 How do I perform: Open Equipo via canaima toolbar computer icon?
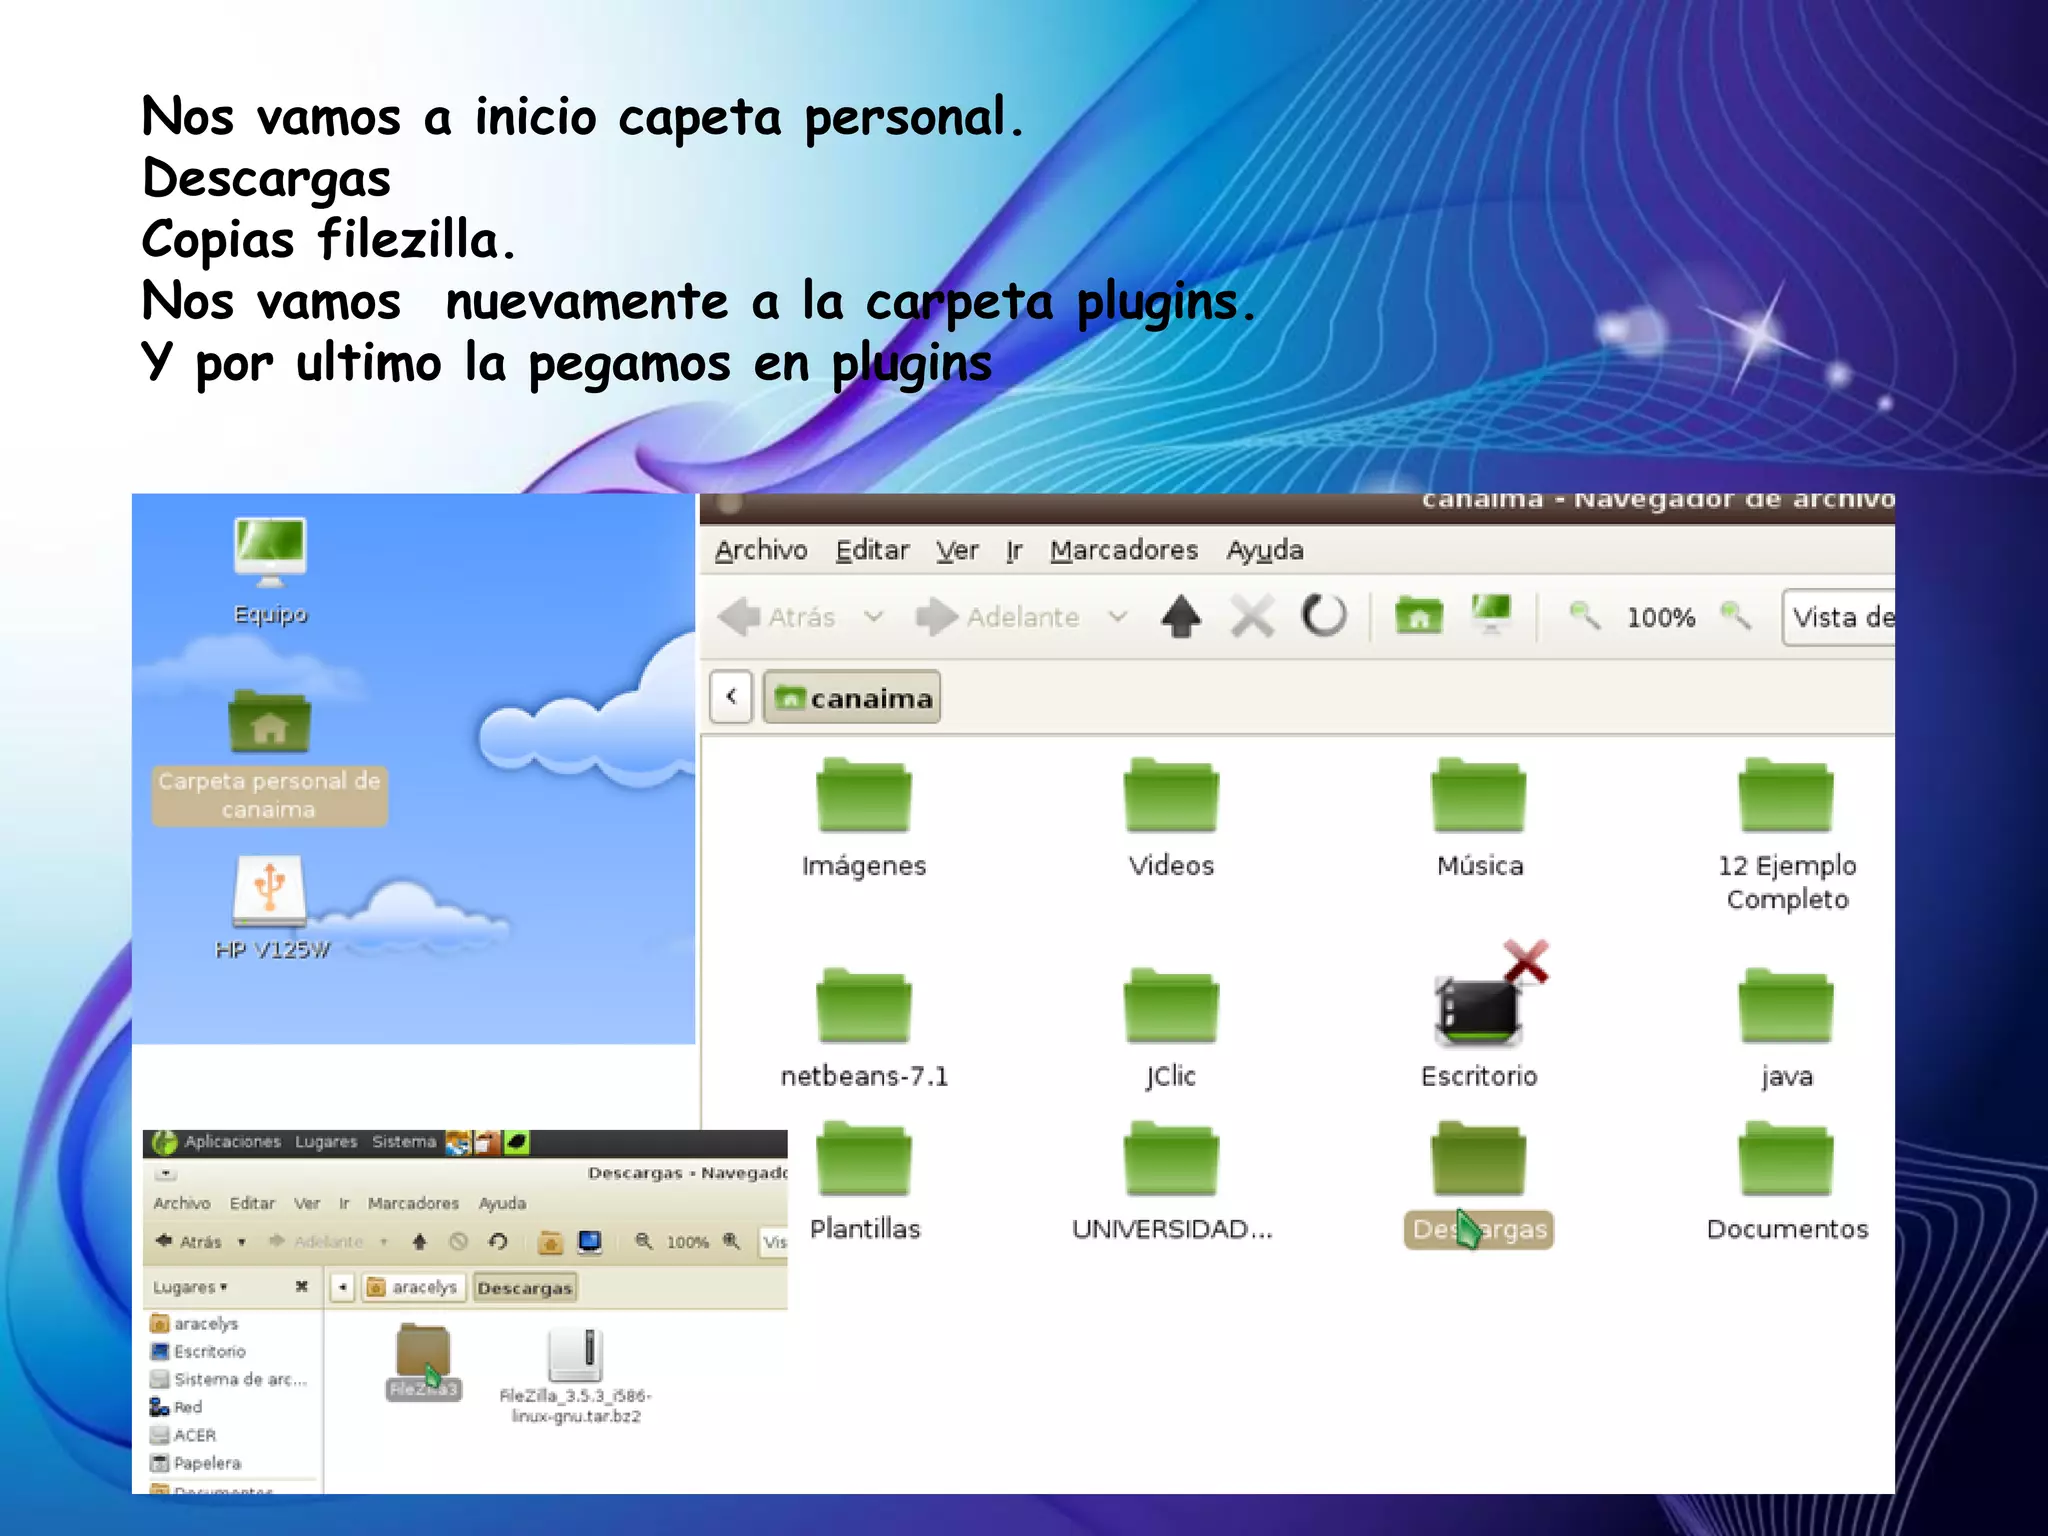click(1491, 614)
